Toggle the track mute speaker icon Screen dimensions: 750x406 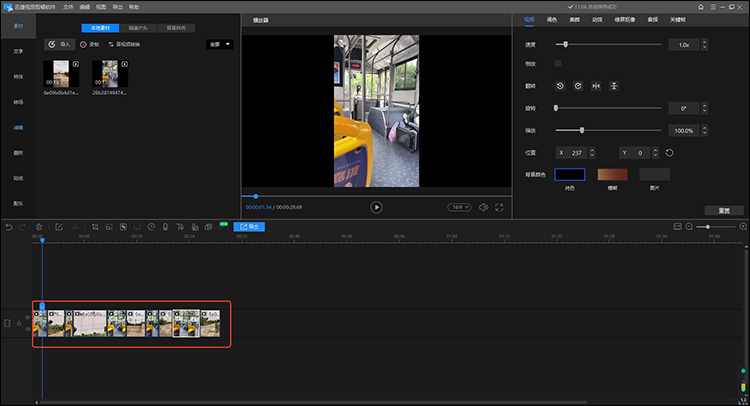27,329
